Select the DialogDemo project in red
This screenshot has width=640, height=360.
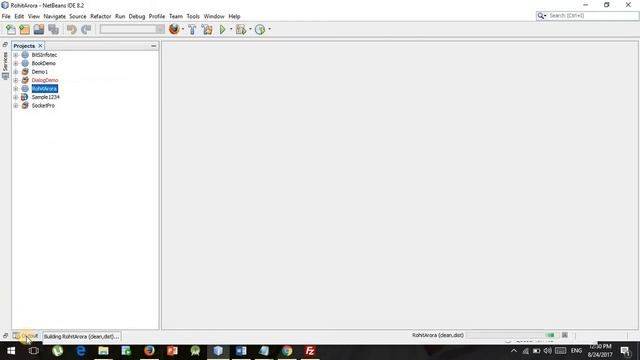tap(45, 80)
